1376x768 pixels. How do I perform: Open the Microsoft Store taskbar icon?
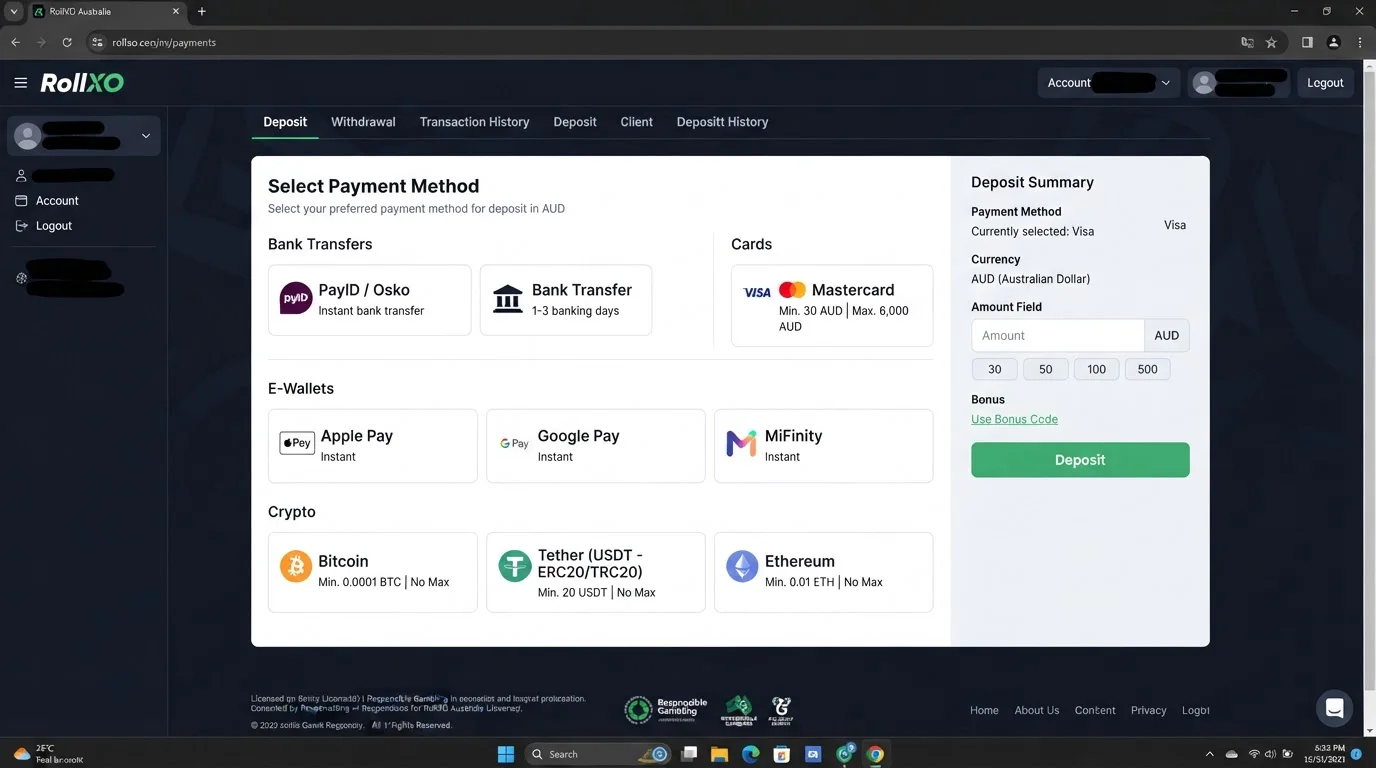pyautogui.click(x=782, y=754)
